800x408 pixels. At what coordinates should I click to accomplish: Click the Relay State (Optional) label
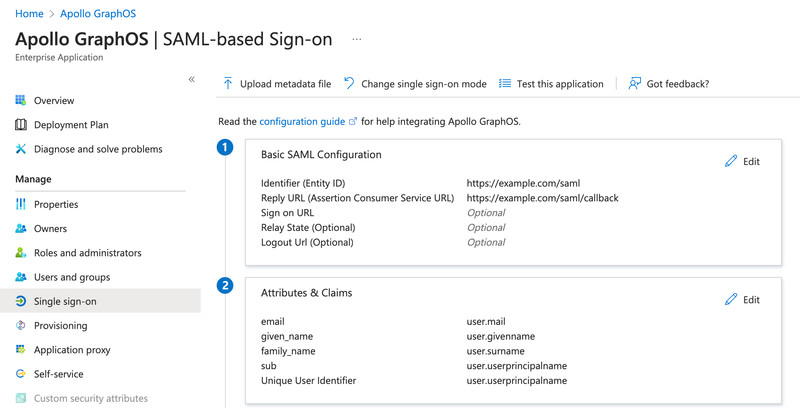[308, 227]
